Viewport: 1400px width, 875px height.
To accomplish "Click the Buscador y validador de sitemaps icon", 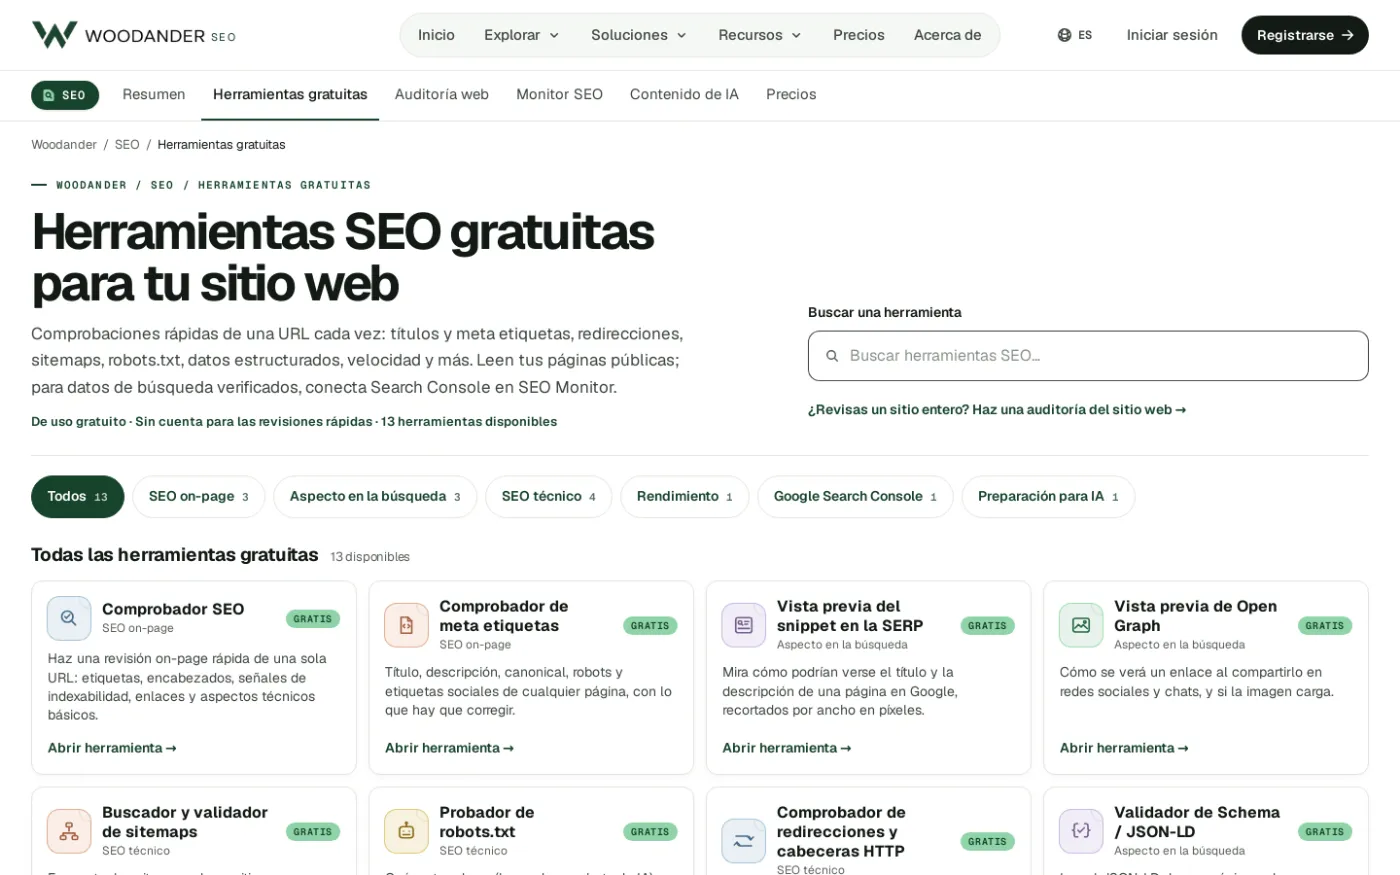I will point(69,831).
